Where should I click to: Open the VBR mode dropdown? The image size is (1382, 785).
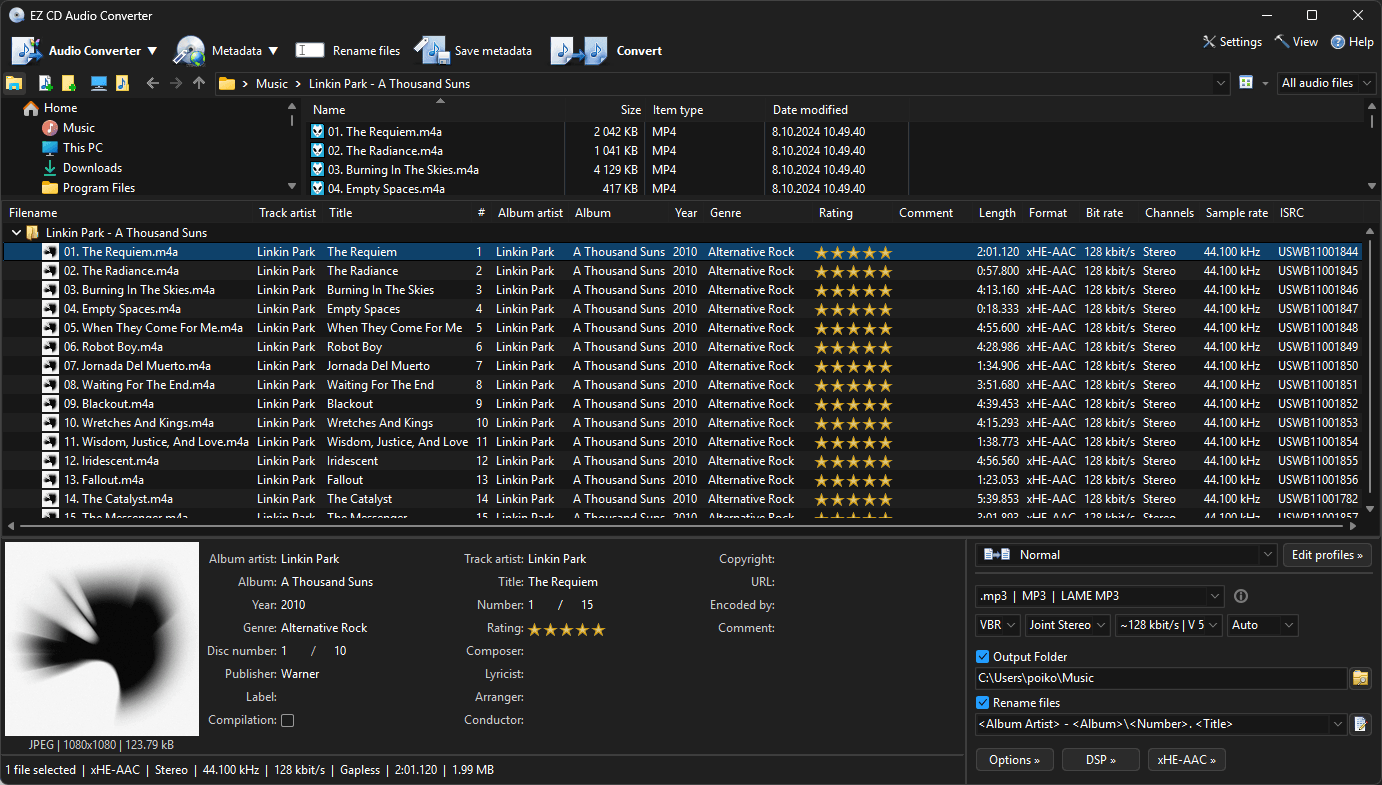point(997,624)
